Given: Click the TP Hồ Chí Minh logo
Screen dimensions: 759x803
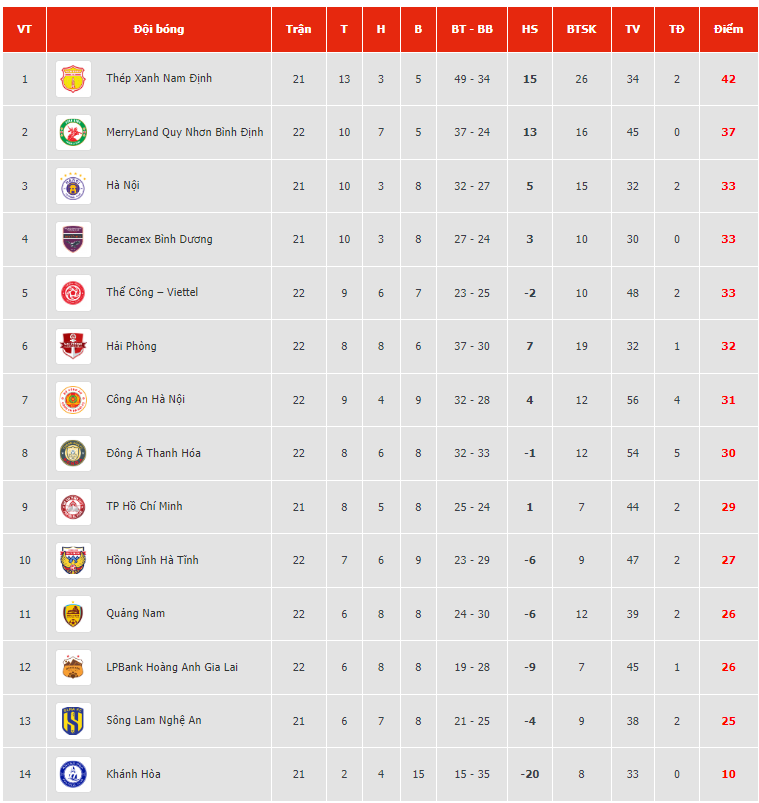Looking at the screenshot, I should pos(73,507).
